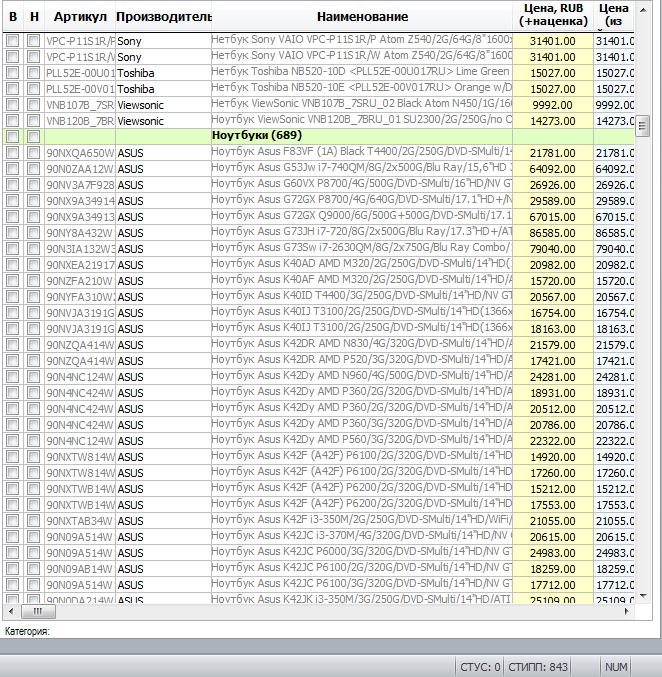Click price 20512.00 in RUB (+наценка) column
Screen dimensions: 662x677
coord(553,408)
